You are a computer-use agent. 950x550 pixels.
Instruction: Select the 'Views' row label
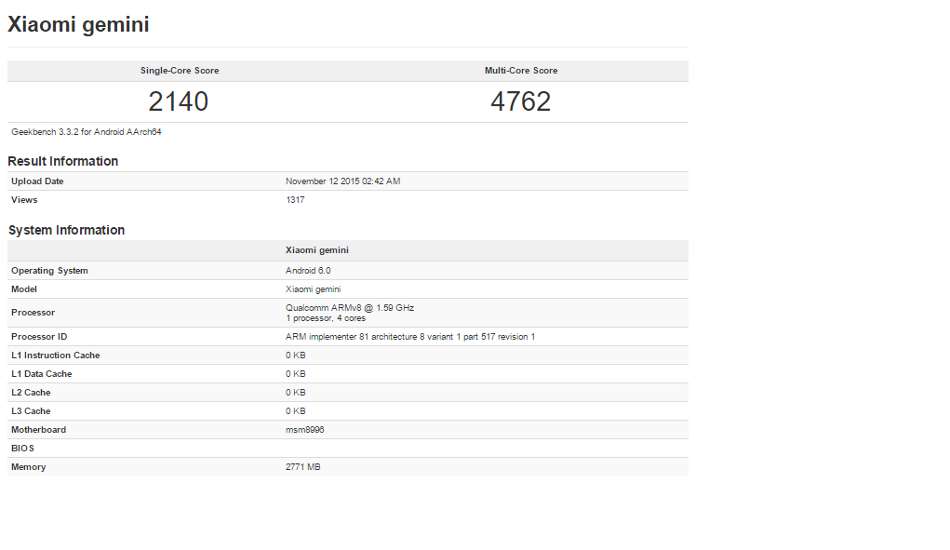24,200
